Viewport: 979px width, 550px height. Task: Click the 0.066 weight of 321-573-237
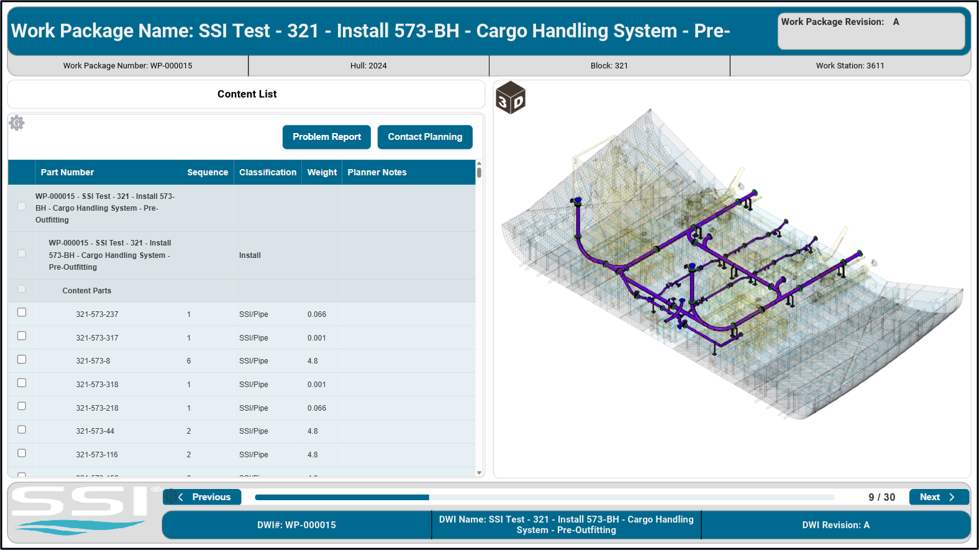pos(317,314)
